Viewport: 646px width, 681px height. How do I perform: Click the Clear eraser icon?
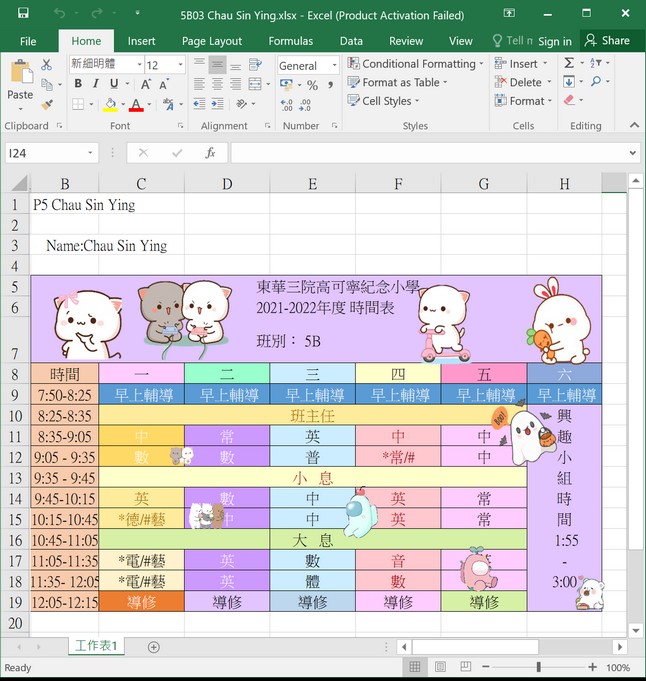[x=569, y=100]
